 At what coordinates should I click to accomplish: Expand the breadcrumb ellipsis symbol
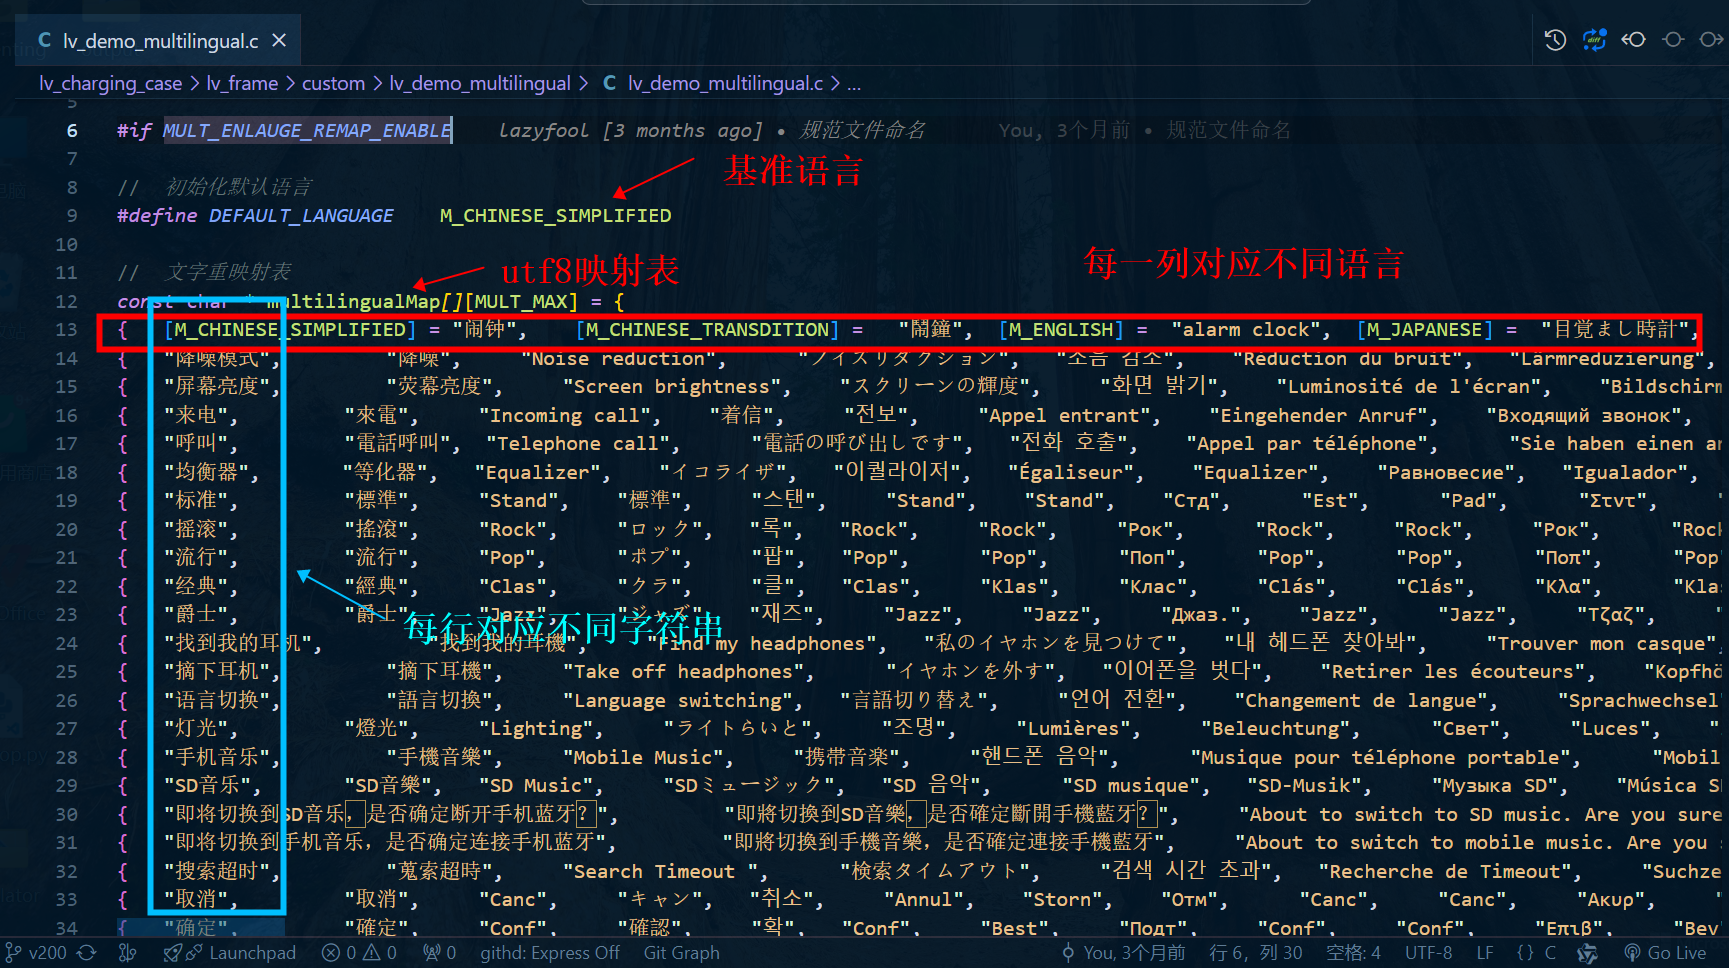854,84
